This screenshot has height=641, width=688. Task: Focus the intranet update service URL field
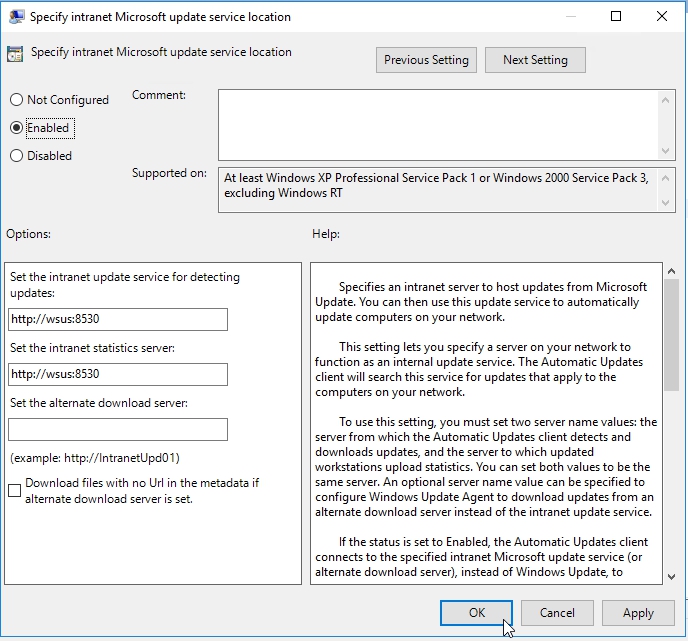[118, 319]
